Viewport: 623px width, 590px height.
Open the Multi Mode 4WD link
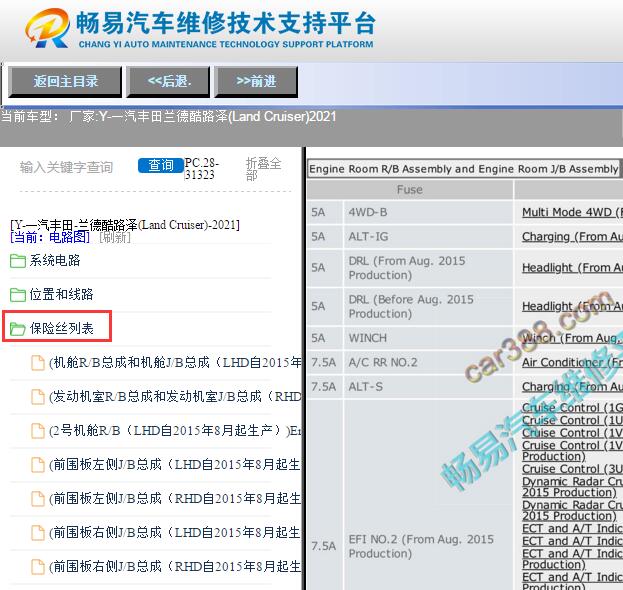[572, 213]
